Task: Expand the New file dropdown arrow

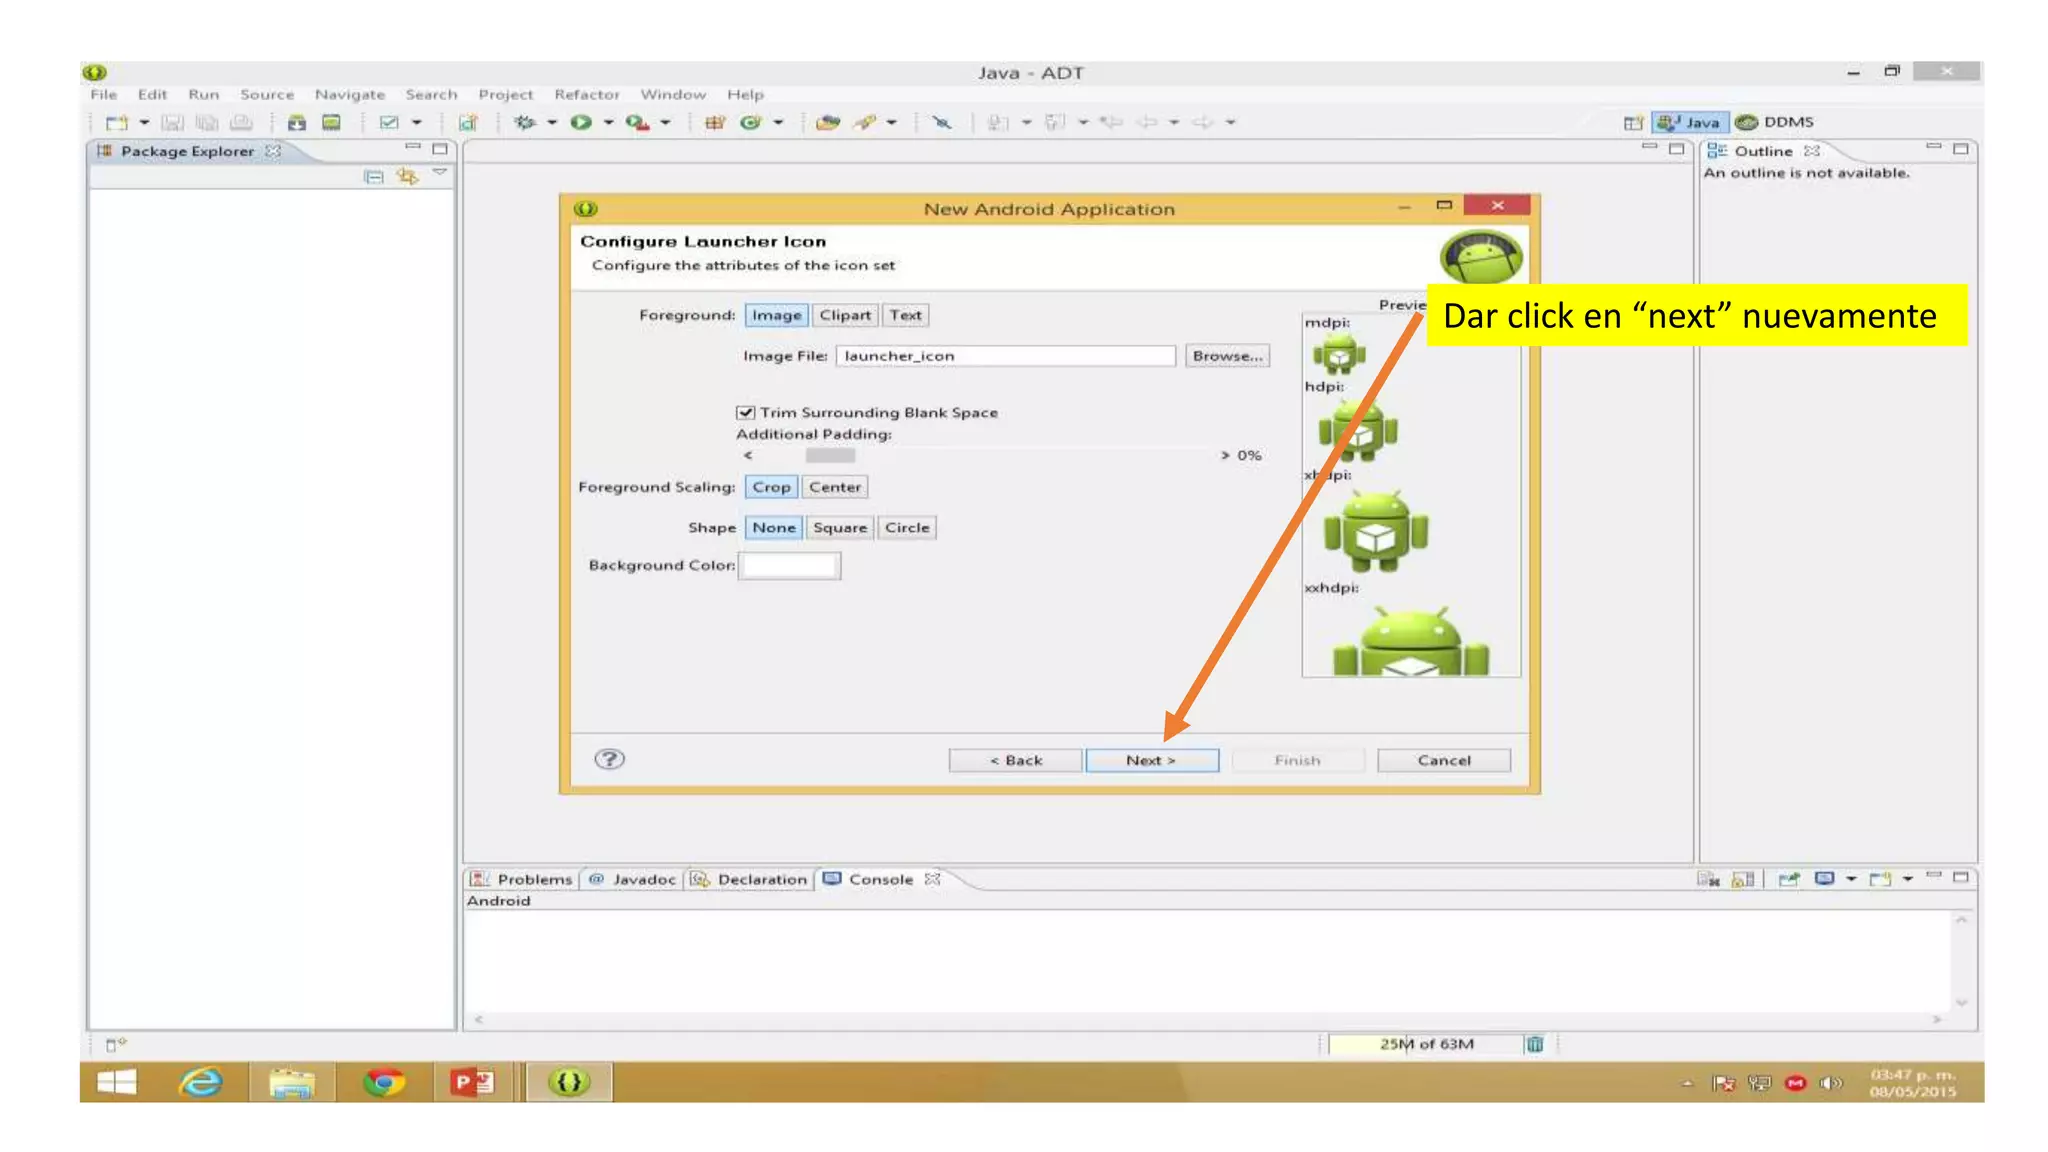Action: 144,122
